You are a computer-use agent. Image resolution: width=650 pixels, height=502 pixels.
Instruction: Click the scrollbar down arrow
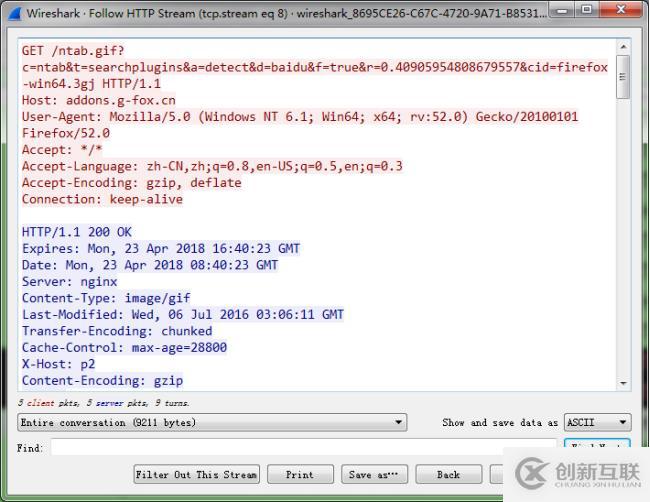(x=623, y=383)
